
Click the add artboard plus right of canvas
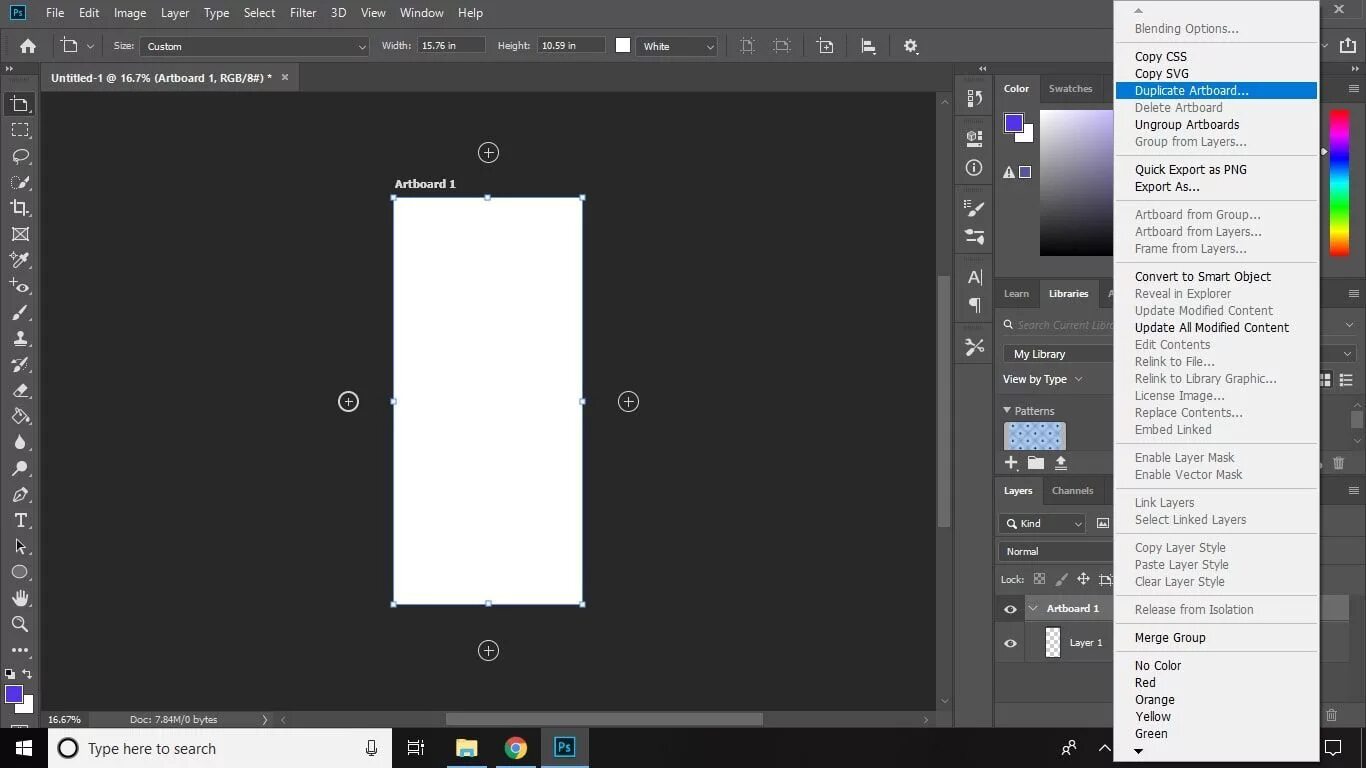pos(628,401)
